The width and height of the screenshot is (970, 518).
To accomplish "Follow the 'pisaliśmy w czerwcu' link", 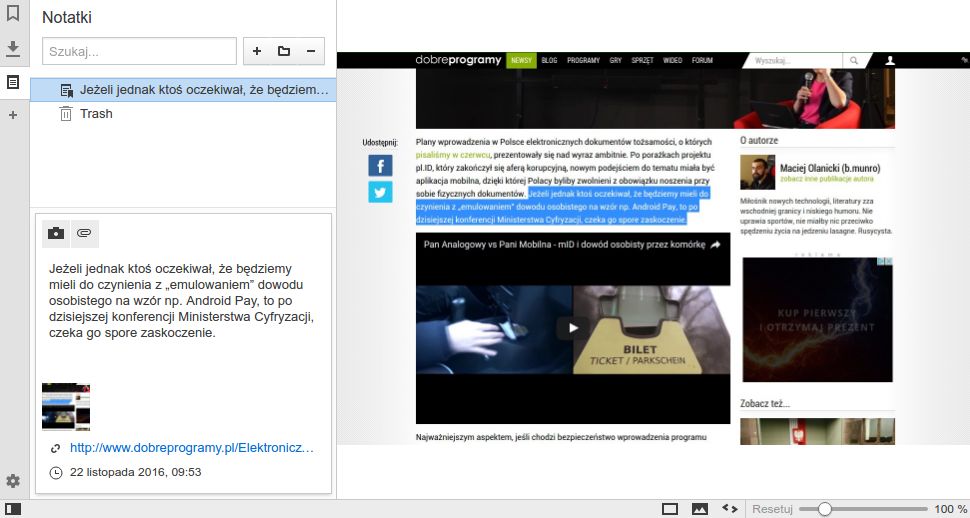I will coord(453,155).
